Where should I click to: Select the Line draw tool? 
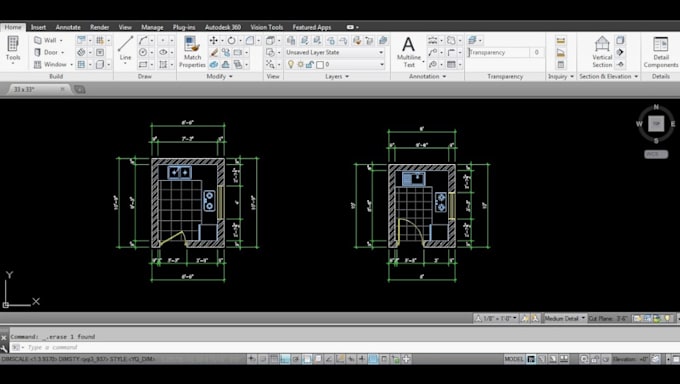point(125,49)
